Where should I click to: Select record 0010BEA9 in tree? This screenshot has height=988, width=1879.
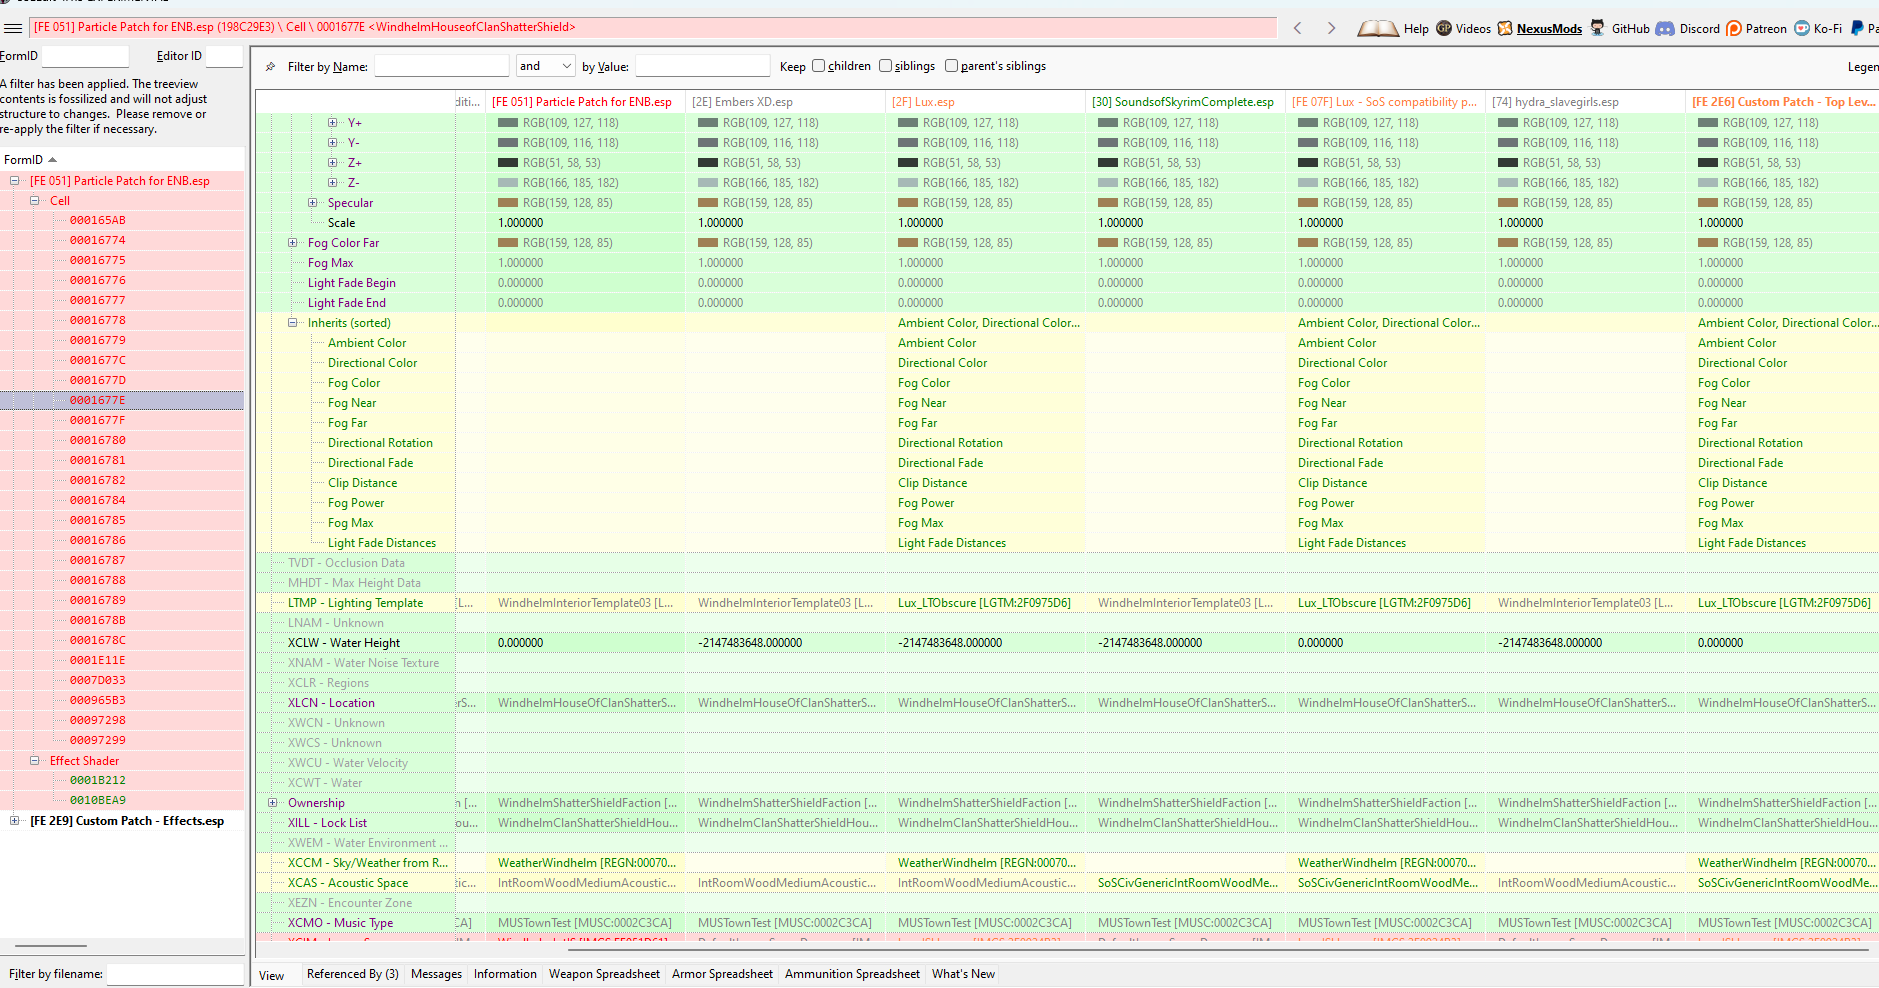97,801
